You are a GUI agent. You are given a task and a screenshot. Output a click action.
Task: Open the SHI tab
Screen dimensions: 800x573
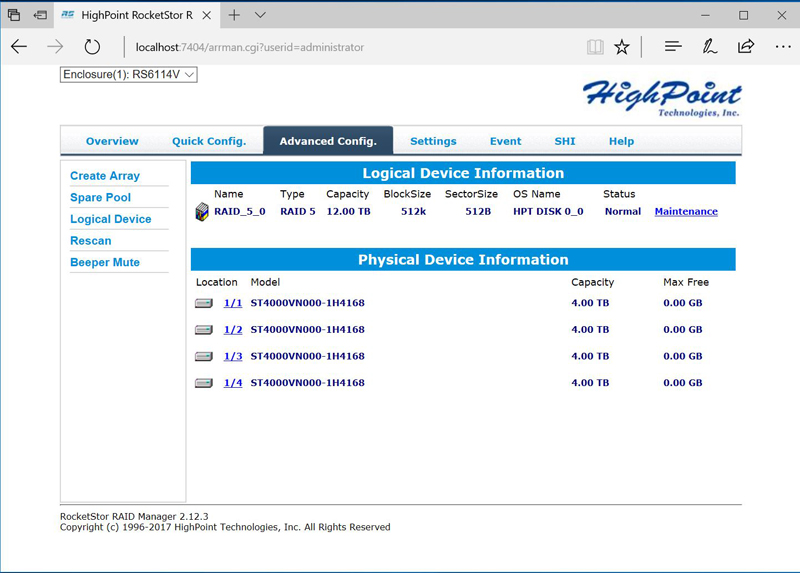(x=565, y=141)
